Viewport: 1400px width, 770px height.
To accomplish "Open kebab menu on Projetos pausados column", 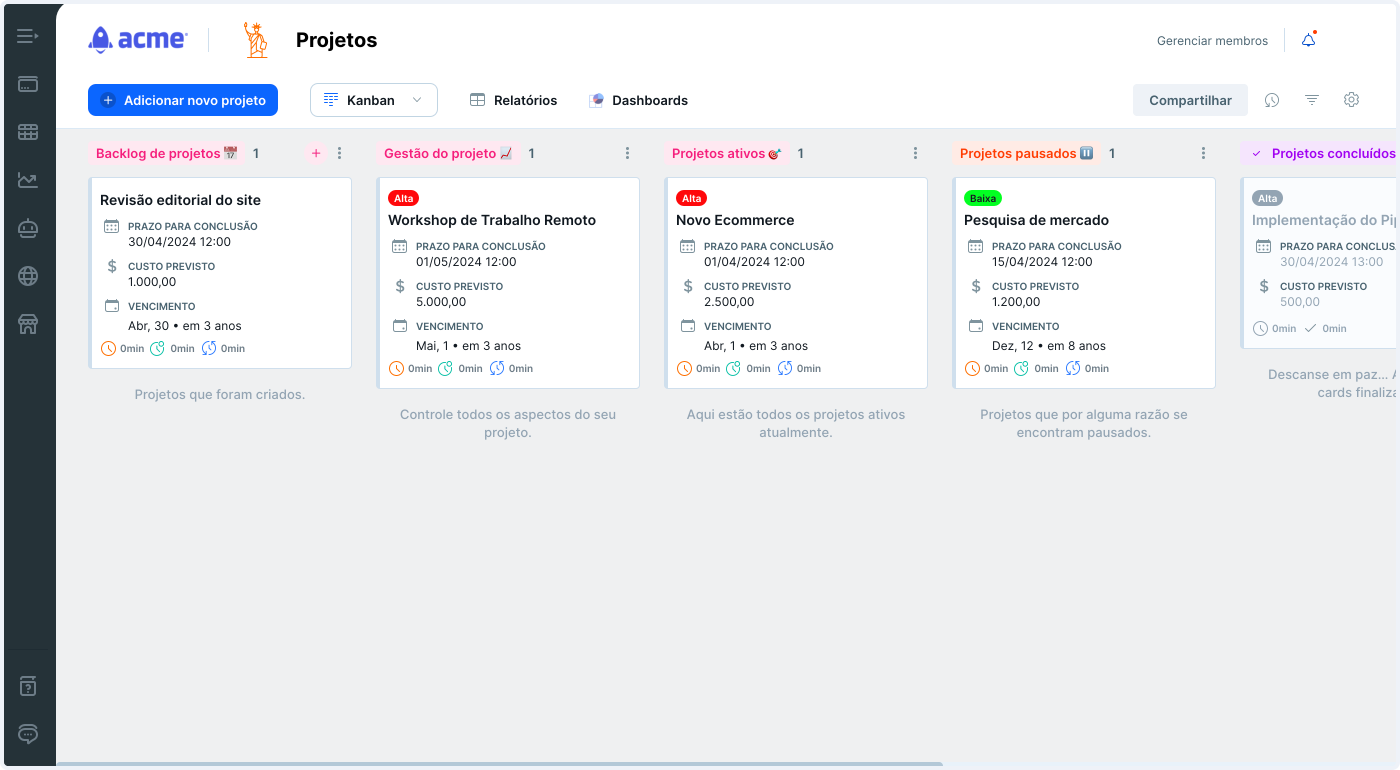I will 1203,153.
